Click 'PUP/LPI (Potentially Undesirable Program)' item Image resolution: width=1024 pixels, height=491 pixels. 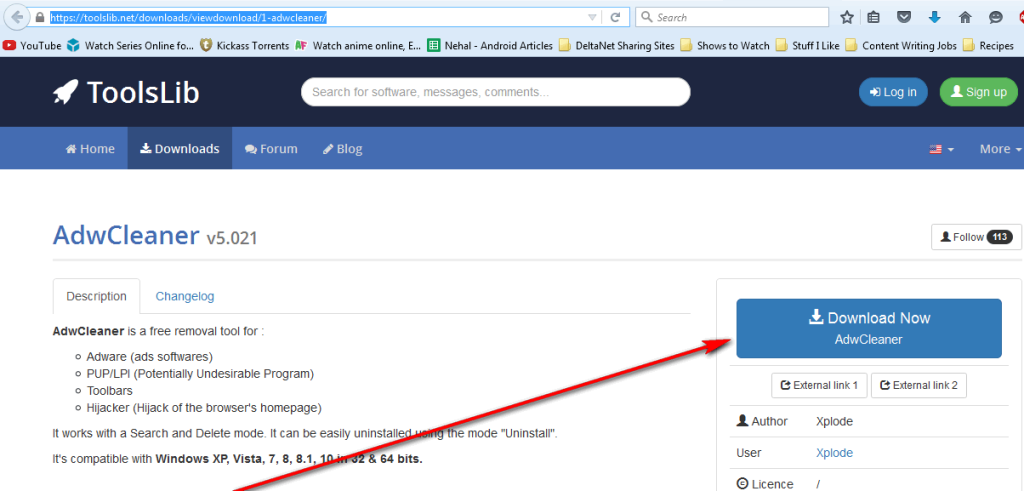tap(200, 374)
